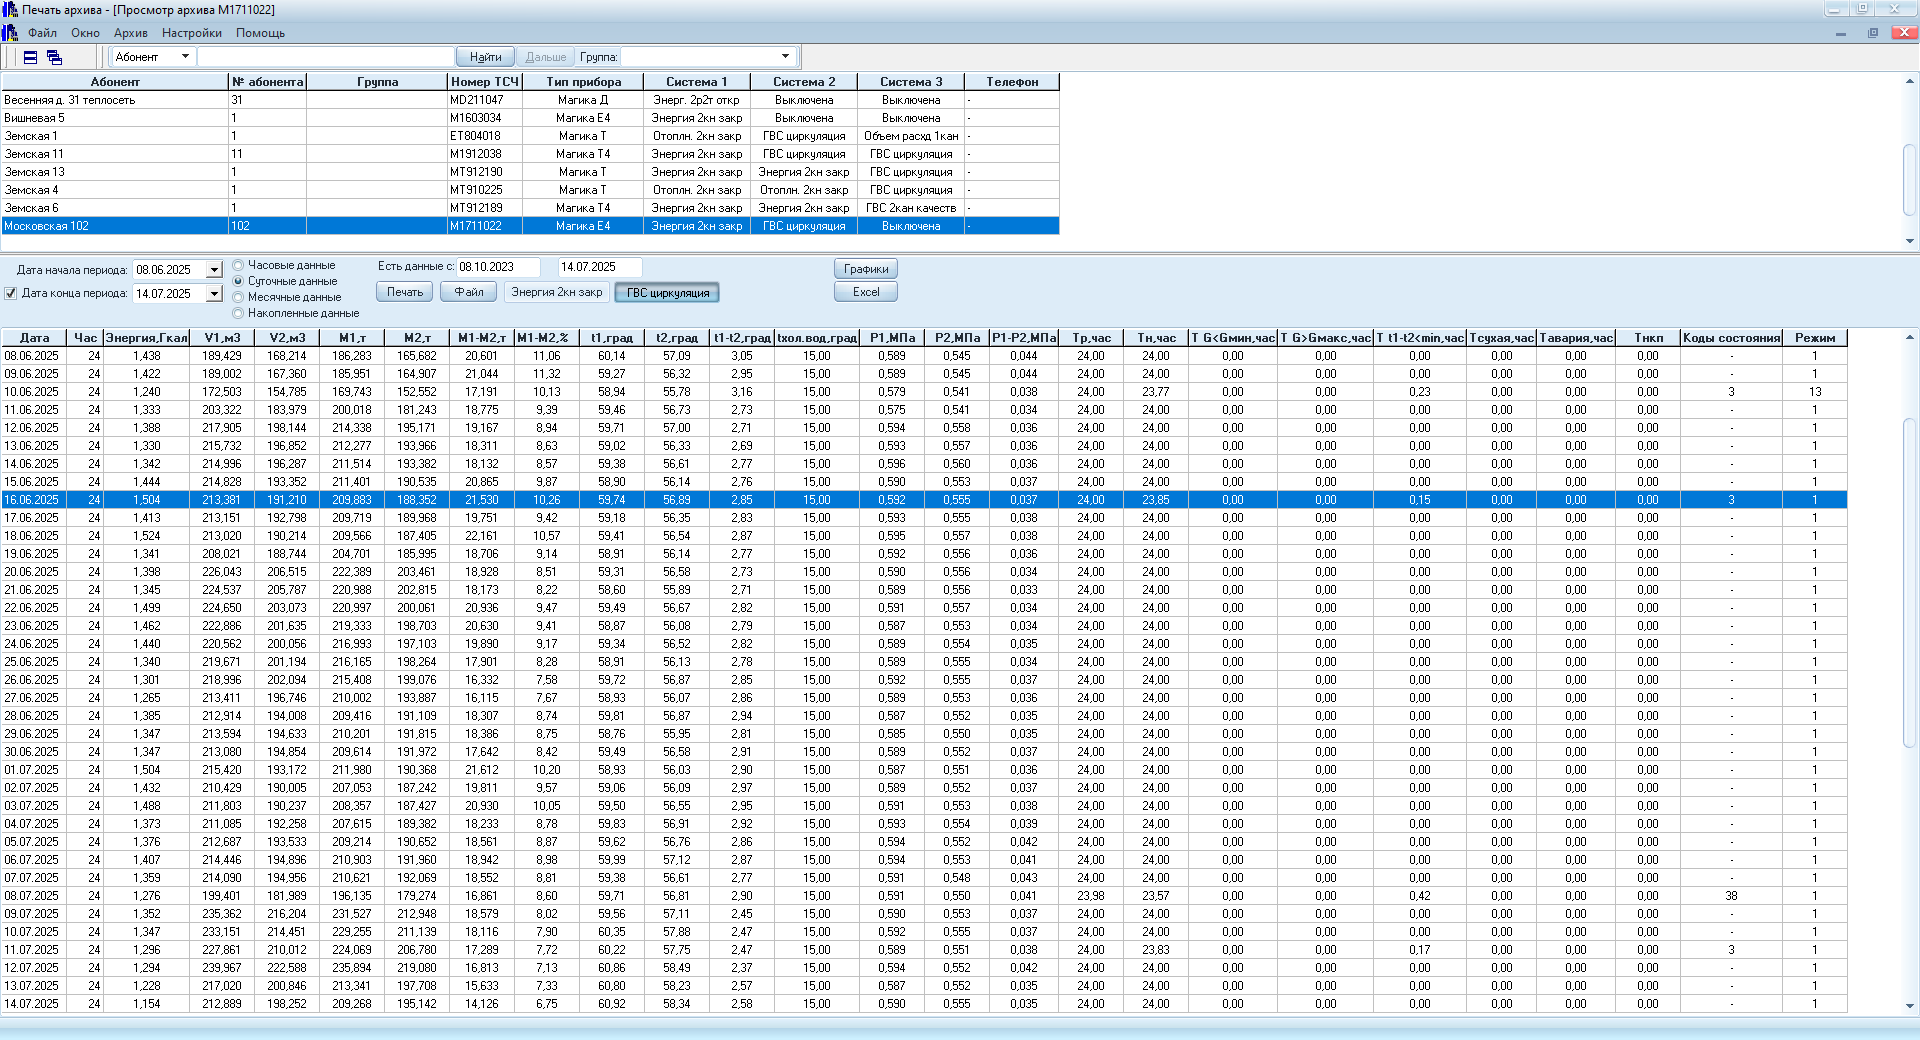This screenshot has width=1920, height=1040.
Task: Expand the Группа combo box
Action: pos(785,57)
